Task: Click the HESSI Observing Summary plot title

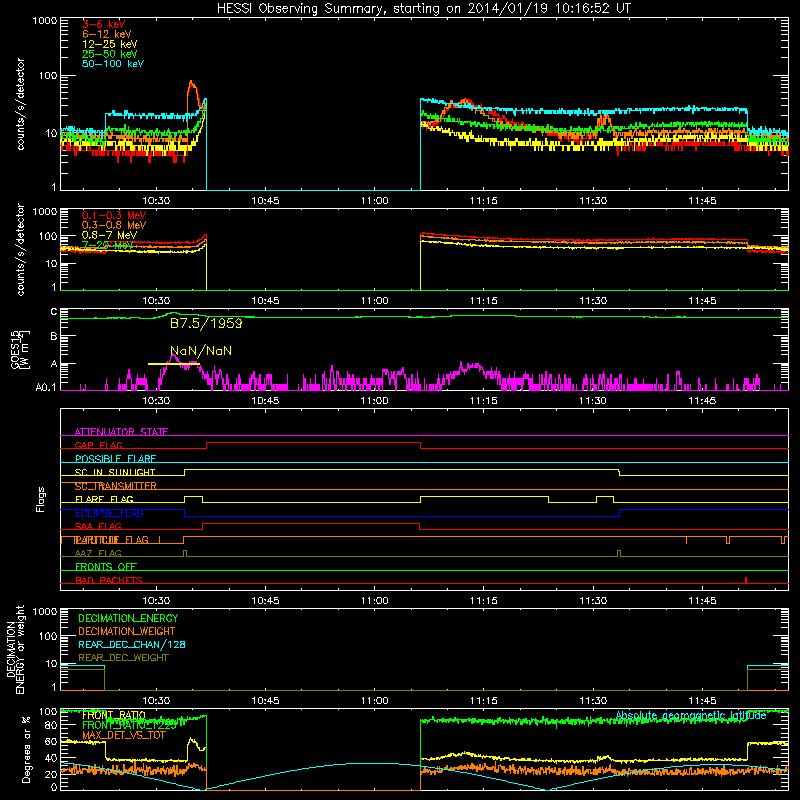Action: pos(424,8)
